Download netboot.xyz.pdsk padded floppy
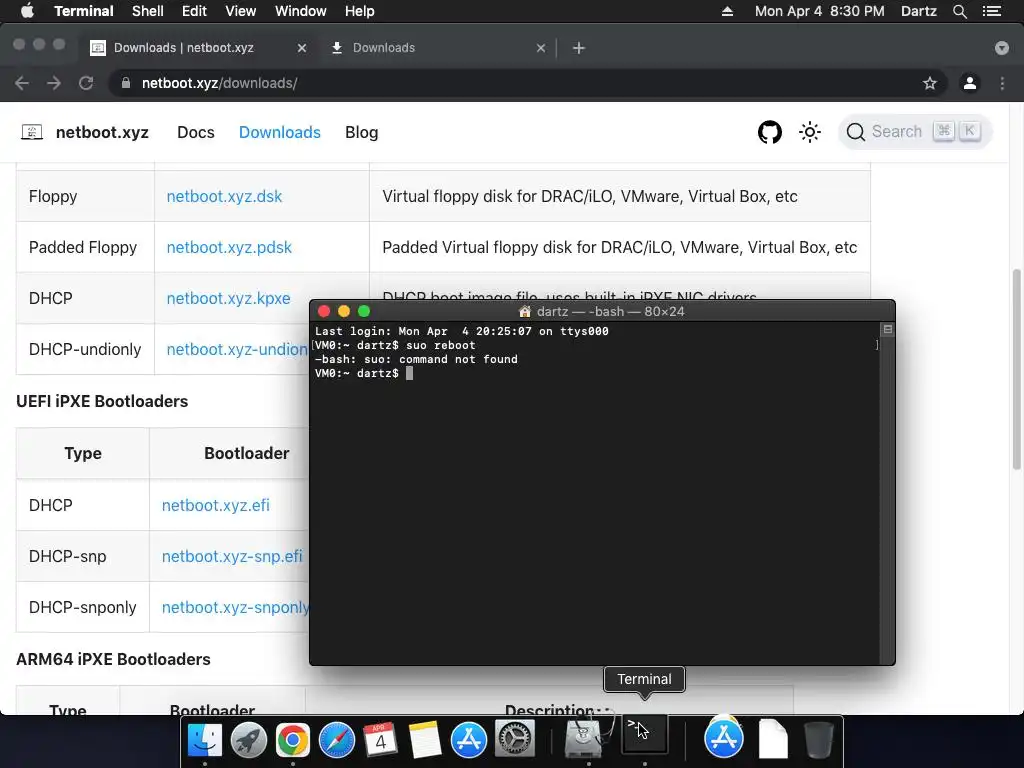The image size is (1024, 768). pyautogui.click(x=229, y=248)
